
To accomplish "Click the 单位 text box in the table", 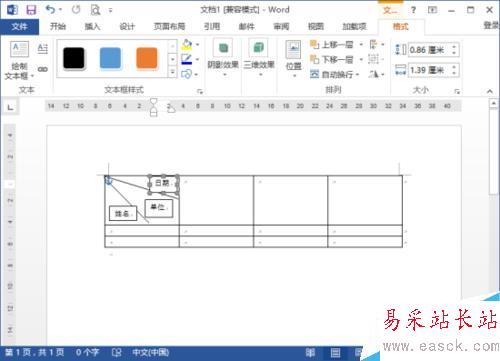I will 159,208.
